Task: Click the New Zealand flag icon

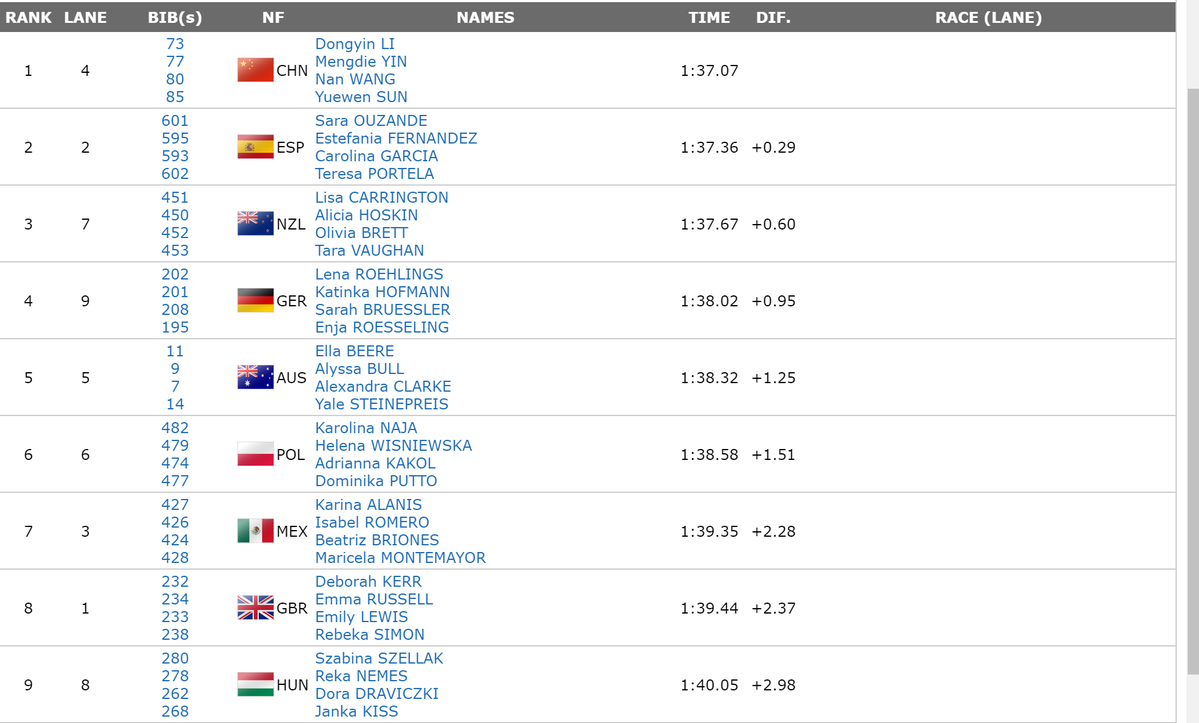Action: 255,224
